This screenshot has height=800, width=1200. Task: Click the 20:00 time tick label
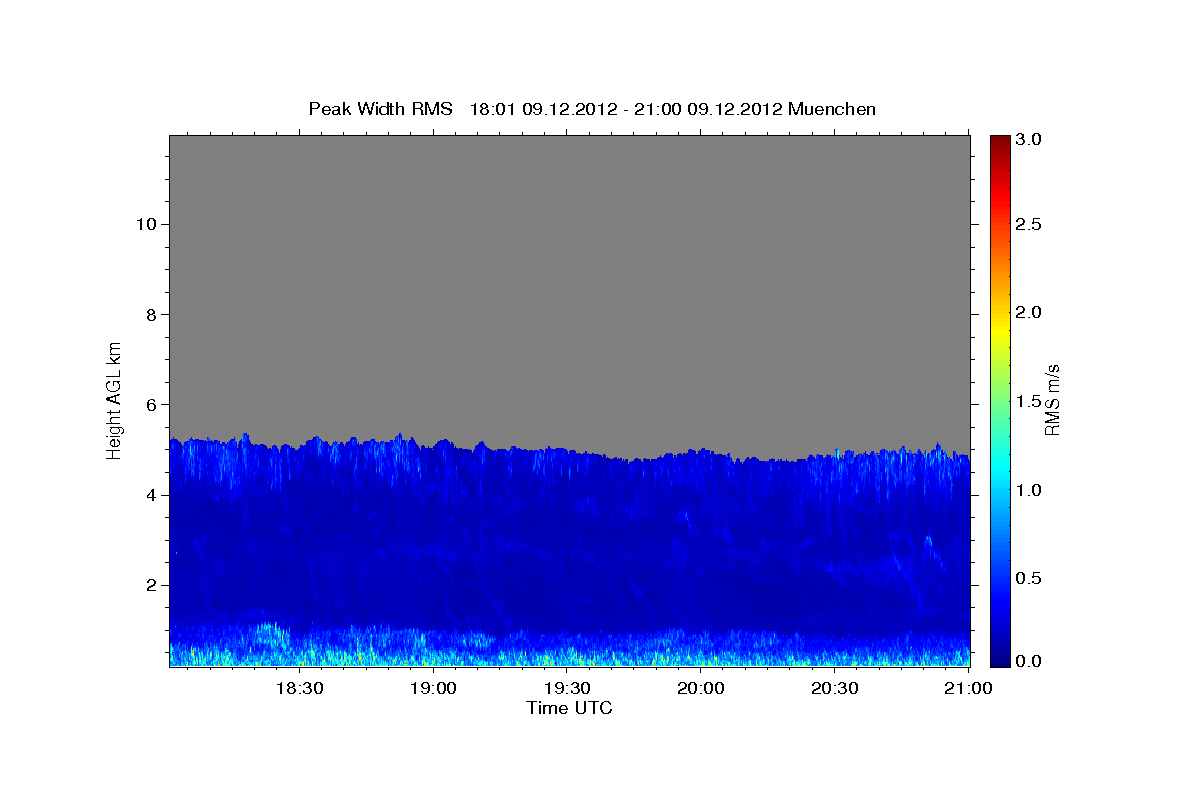click(x=701, y=688)
